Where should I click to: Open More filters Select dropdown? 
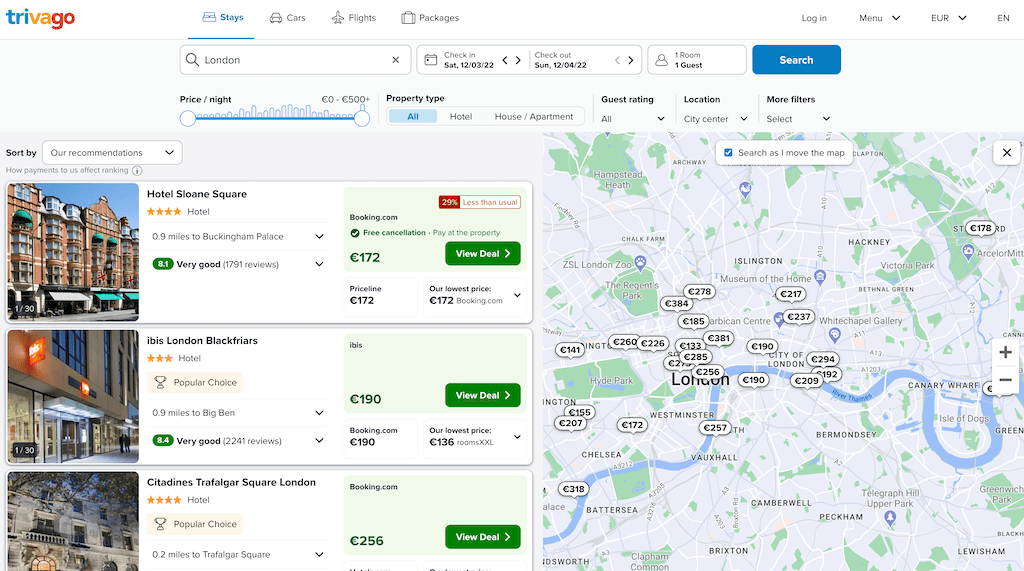pyautogui.click(x=798, y=119)
